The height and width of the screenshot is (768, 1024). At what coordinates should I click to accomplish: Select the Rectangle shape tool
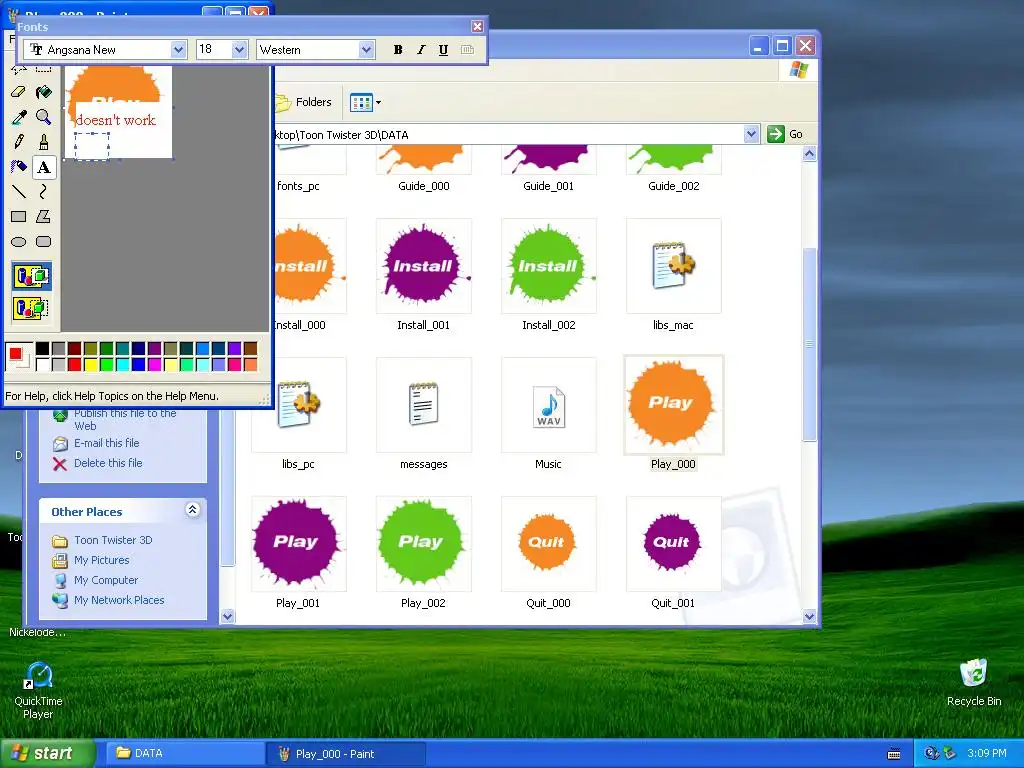[x=19, y=217]
